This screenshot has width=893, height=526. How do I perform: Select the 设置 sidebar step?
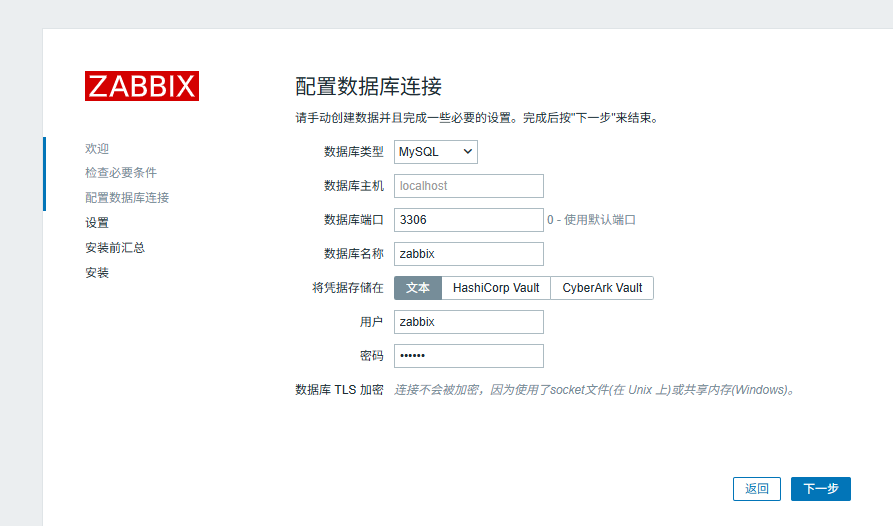97,223
